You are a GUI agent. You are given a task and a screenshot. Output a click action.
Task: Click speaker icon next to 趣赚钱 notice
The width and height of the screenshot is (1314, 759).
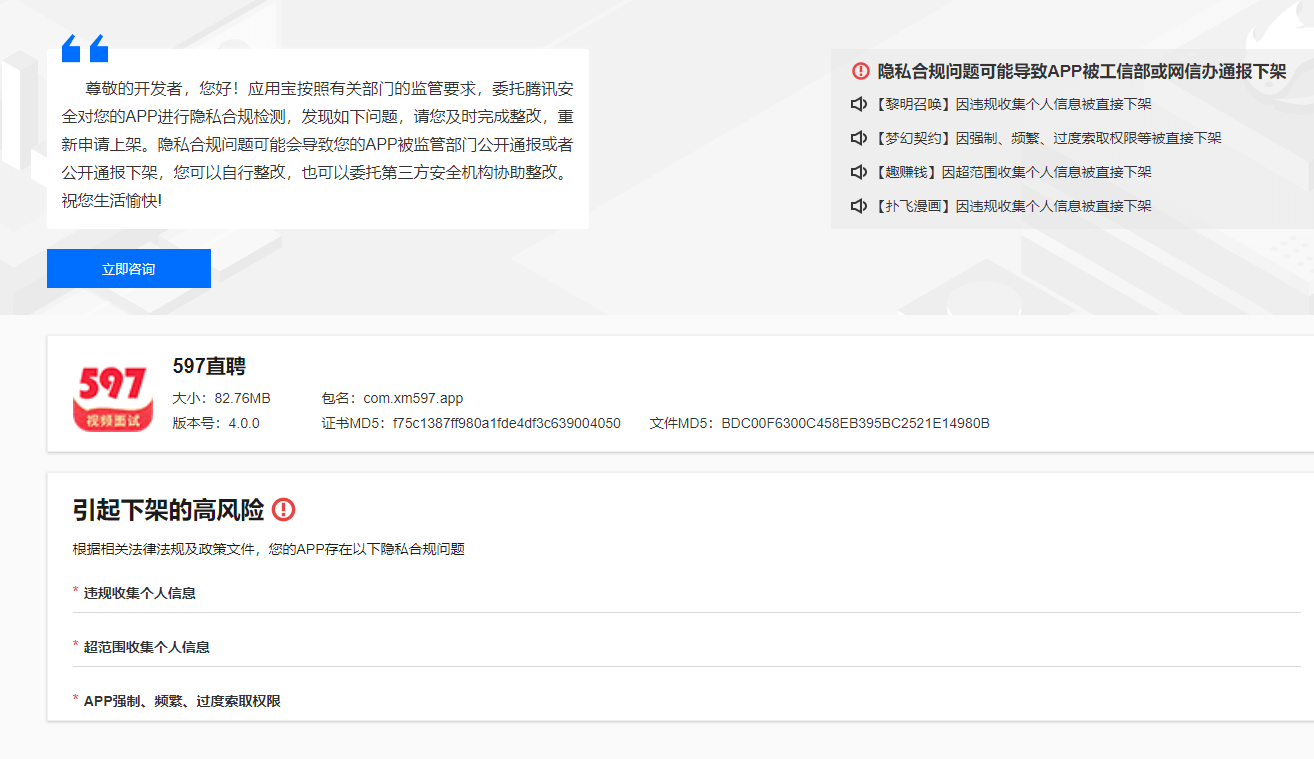click(x=858, y=172)
